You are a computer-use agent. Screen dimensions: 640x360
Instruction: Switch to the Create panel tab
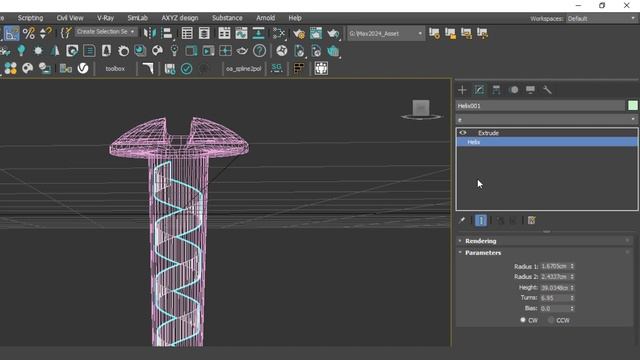462,90
